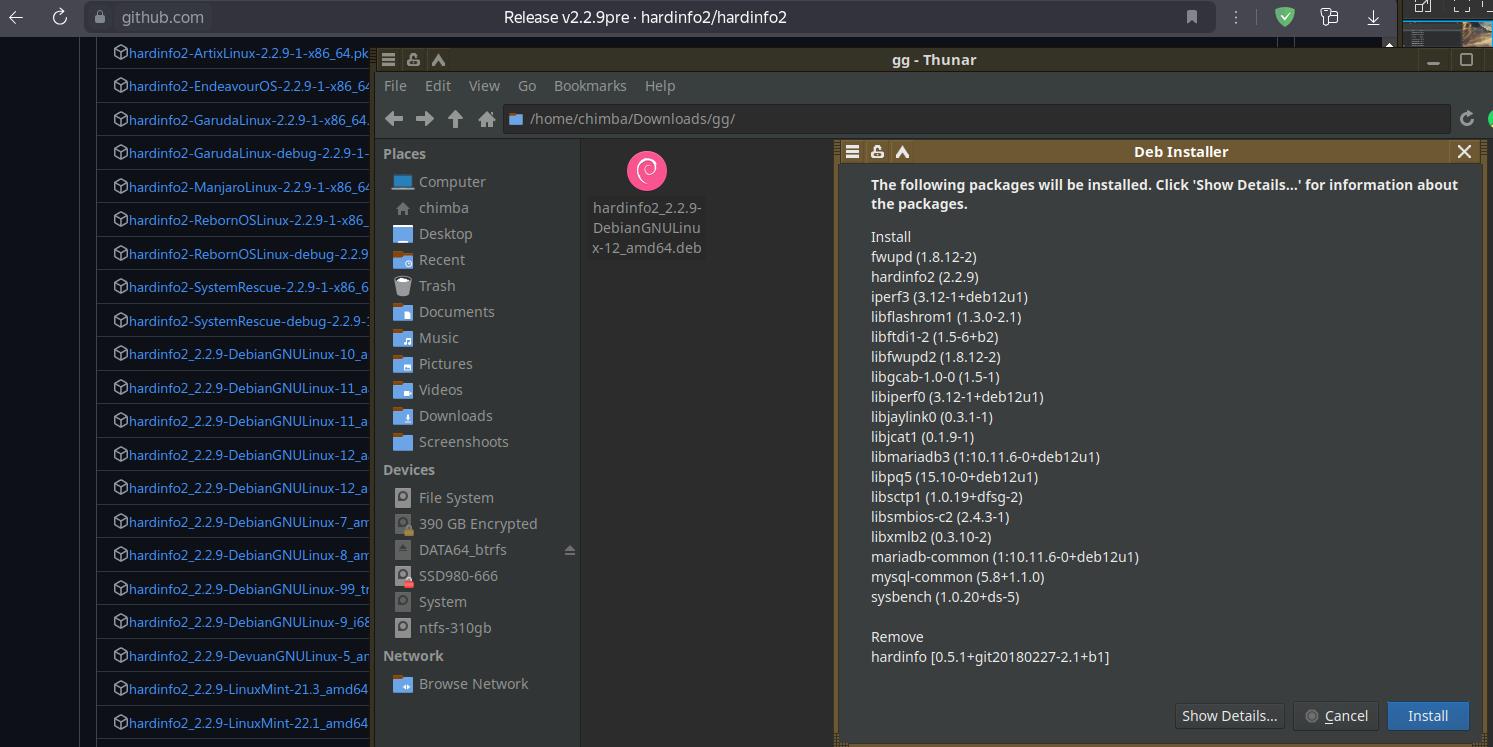Click the 'fwupd (1.8.12-2)' package line
The image size is (1493, 747).
(x=924, y=257)
